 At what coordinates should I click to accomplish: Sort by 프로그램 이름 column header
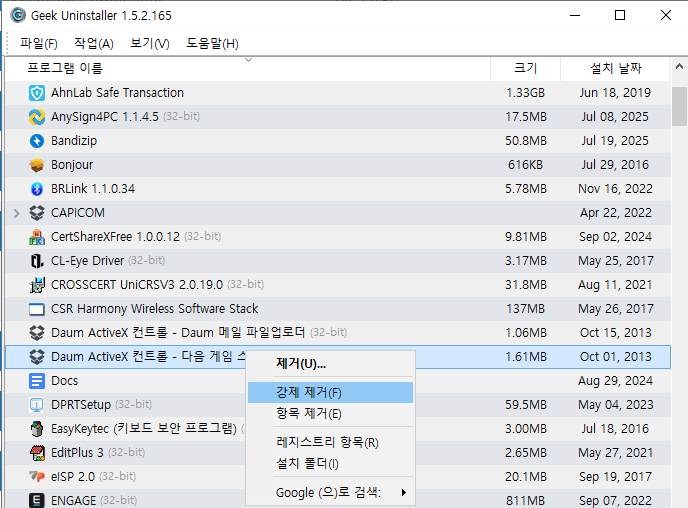click(248, 68)
